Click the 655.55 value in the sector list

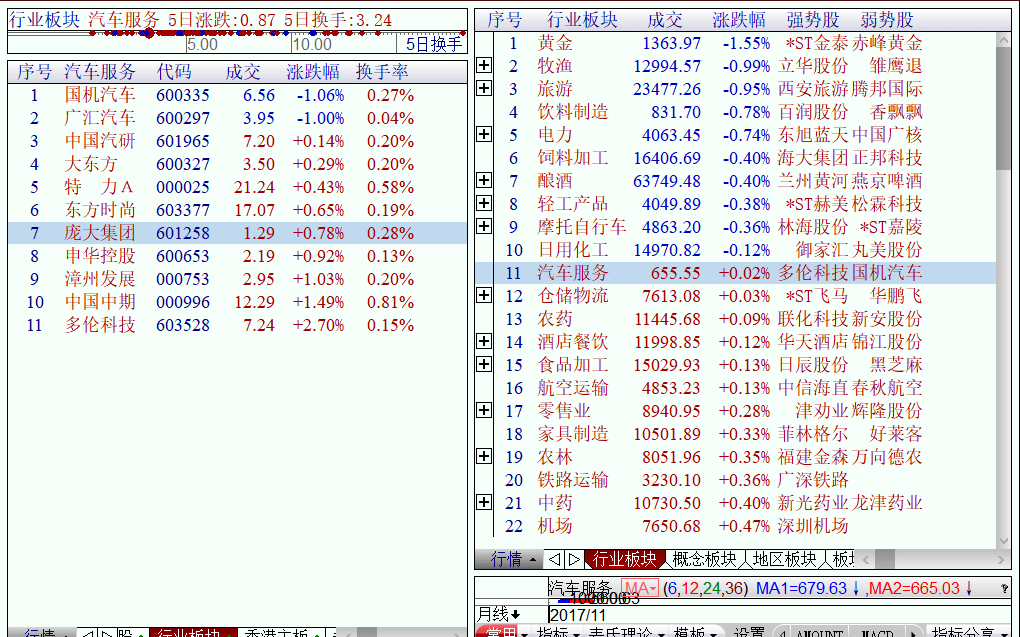pos(676,273)
